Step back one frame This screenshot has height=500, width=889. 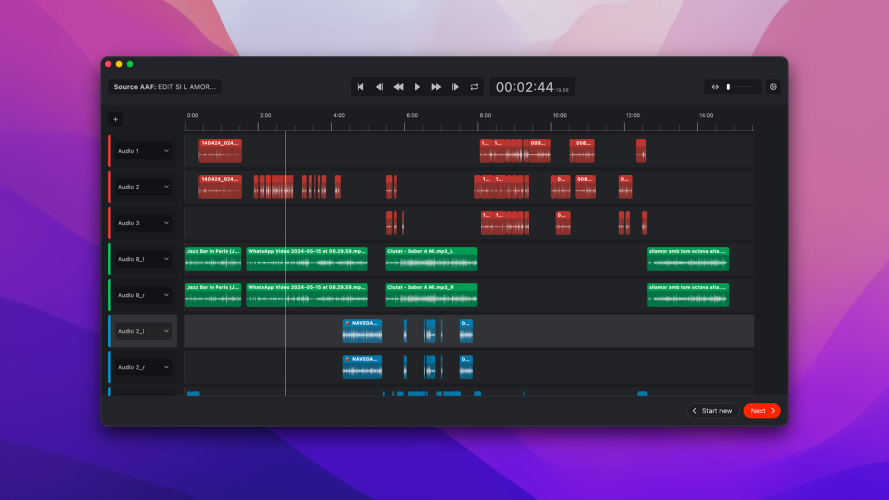[x=379, y=87]
